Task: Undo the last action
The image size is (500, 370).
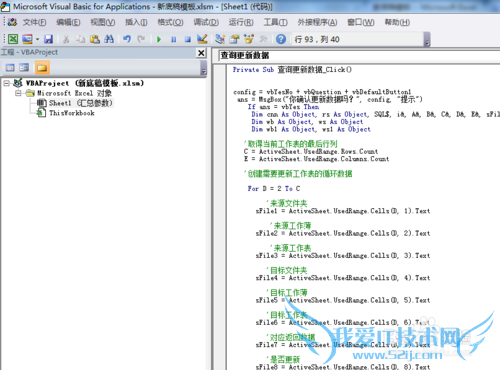Action: (x=127, y=39)
